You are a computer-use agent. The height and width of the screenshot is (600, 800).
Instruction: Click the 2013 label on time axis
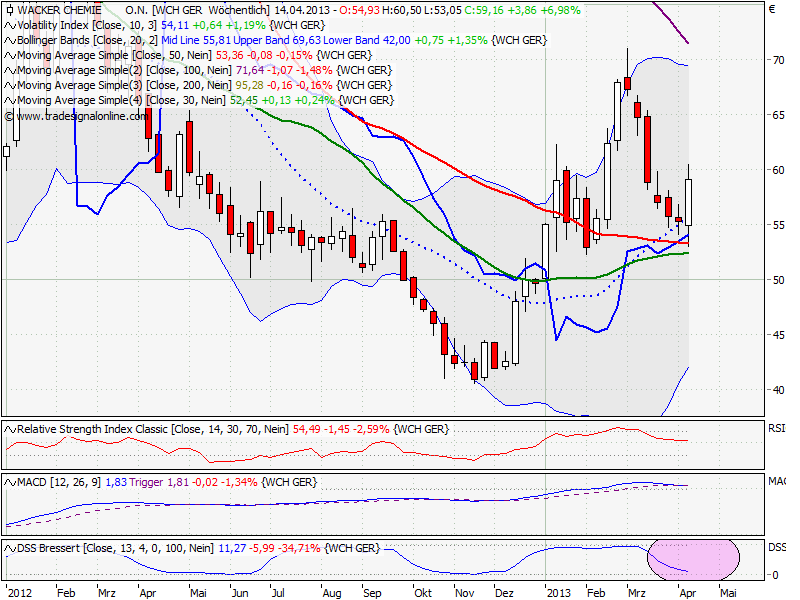pos(559,593)
